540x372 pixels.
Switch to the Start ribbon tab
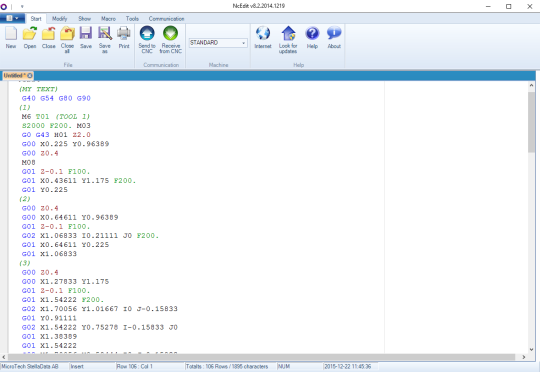[x=36, y=19]
